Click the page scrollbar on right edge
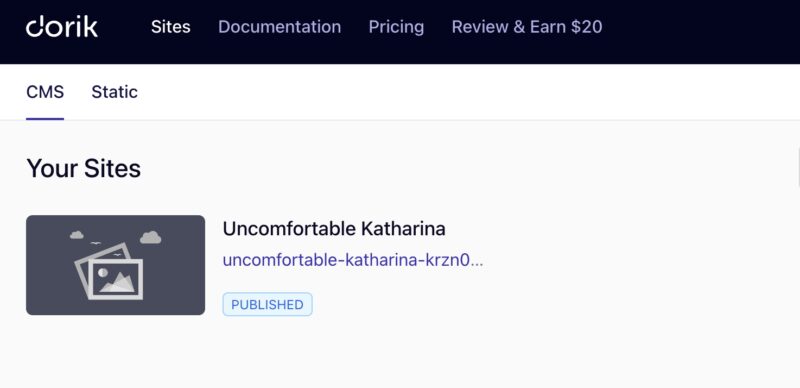 pyautogui.click(x=798, y=166)
